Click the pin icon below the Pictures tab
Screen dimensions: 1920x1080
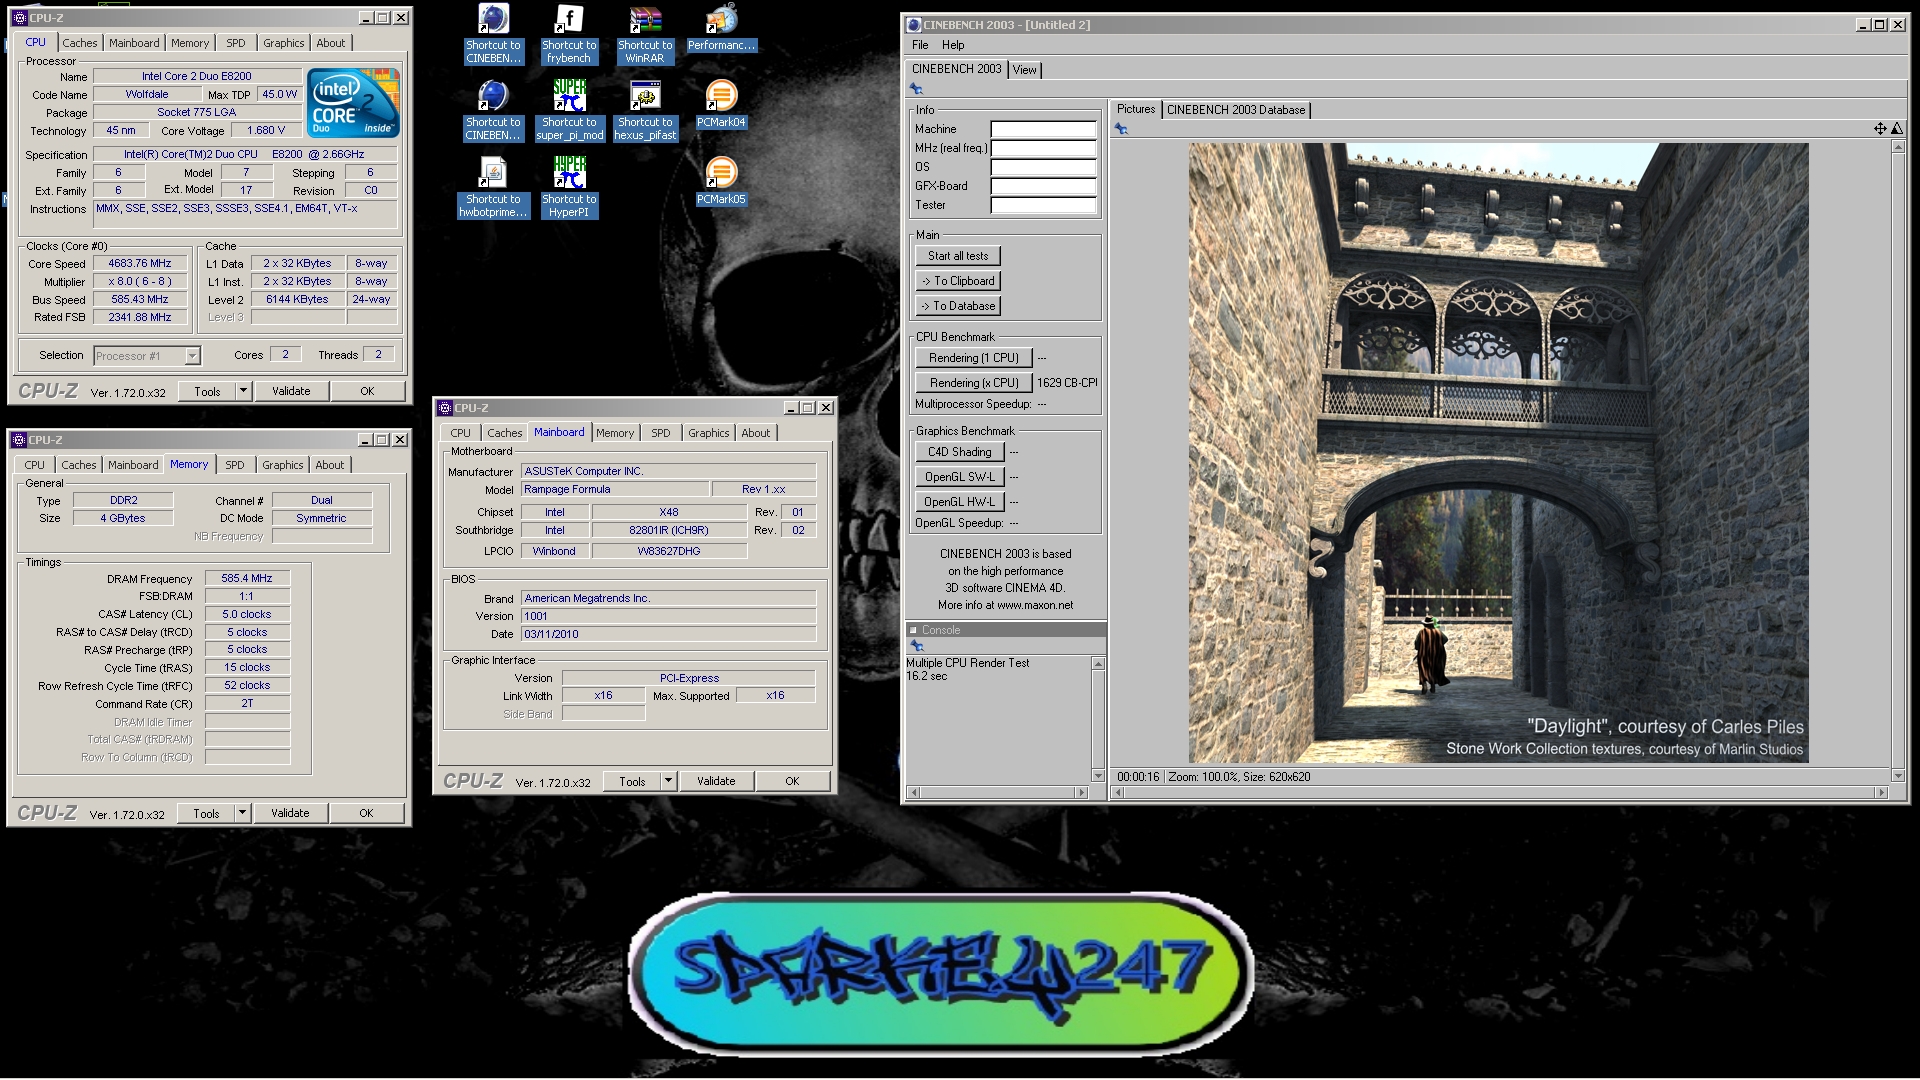[1121, 129]
